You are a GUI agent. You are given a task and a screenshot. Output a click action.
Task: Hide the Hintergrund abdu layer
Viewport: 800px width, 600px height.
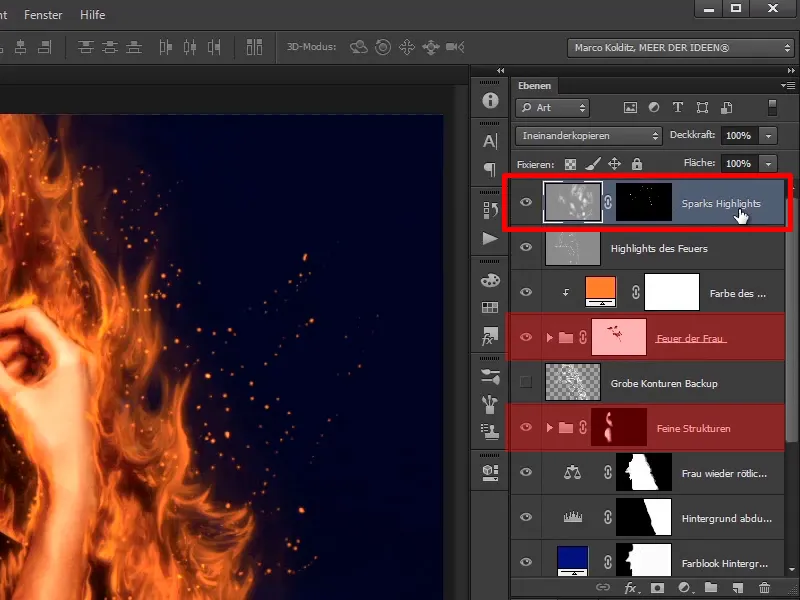pos(526,517)
